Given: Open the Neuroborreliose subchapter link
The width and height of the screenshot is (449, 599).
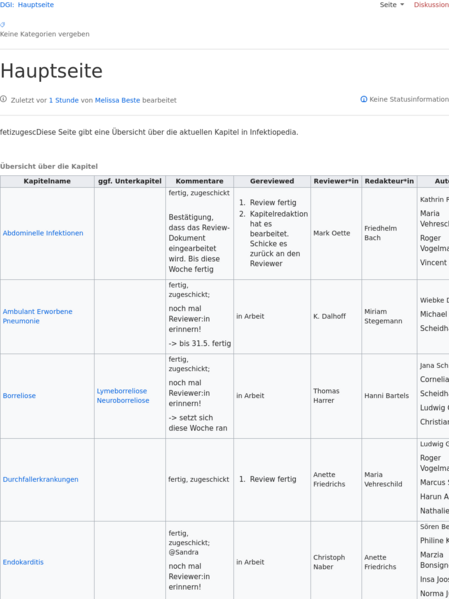Looking at the screenshot, I should pyautogui.click(x=123, y=401).
